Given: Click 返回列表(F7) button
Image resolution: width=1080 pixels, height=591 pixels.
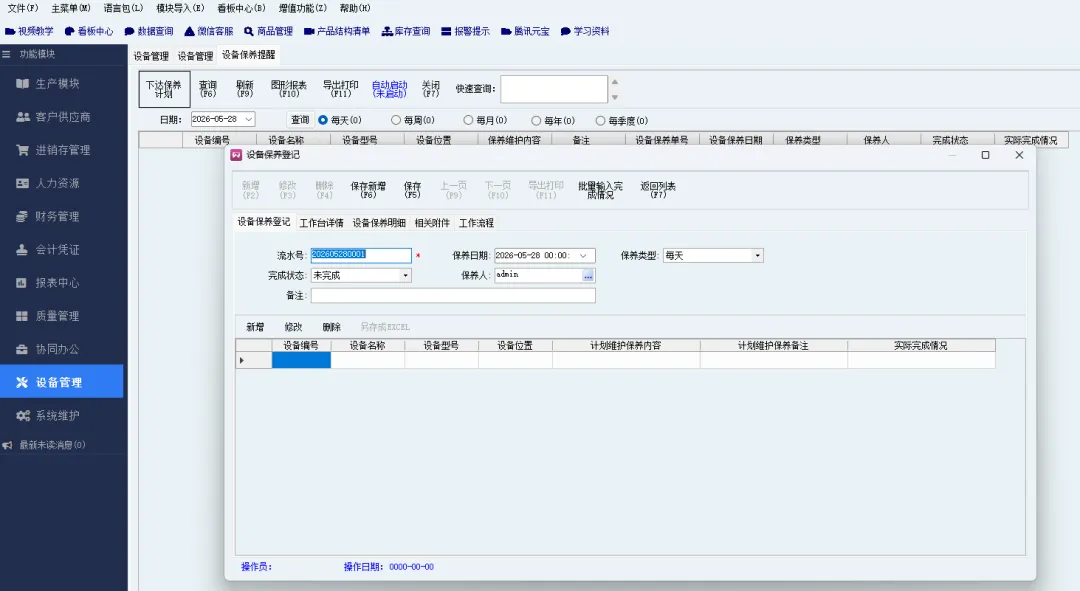Looking at the screenshot, I should [x=658, y=190].
